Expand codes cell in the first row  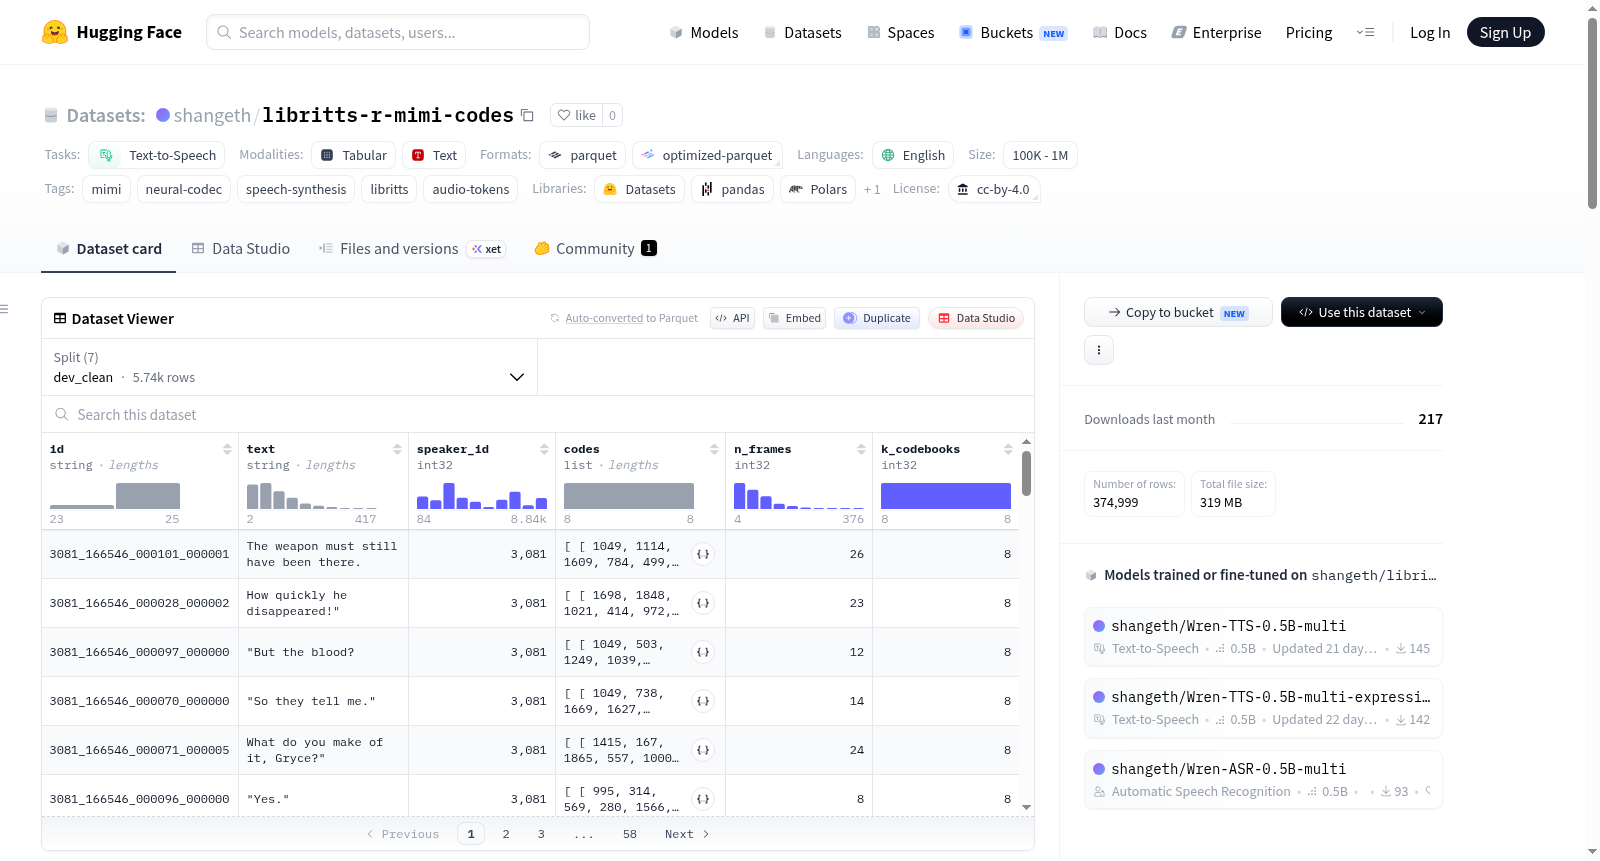pyautogui.click(x=703, y=554)
